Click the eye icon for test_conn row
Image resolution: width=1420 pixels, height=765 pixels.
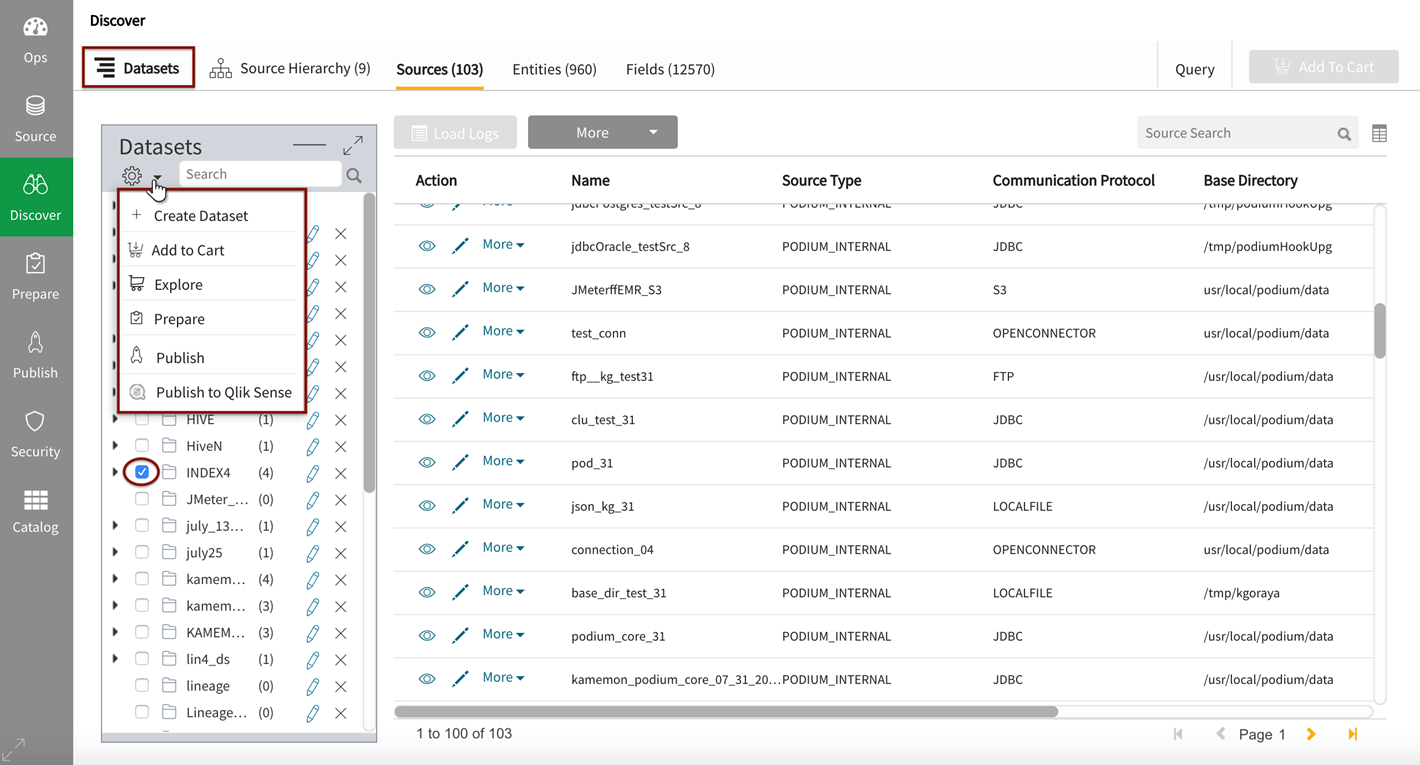pyautogui.click(x=427, y=333)
